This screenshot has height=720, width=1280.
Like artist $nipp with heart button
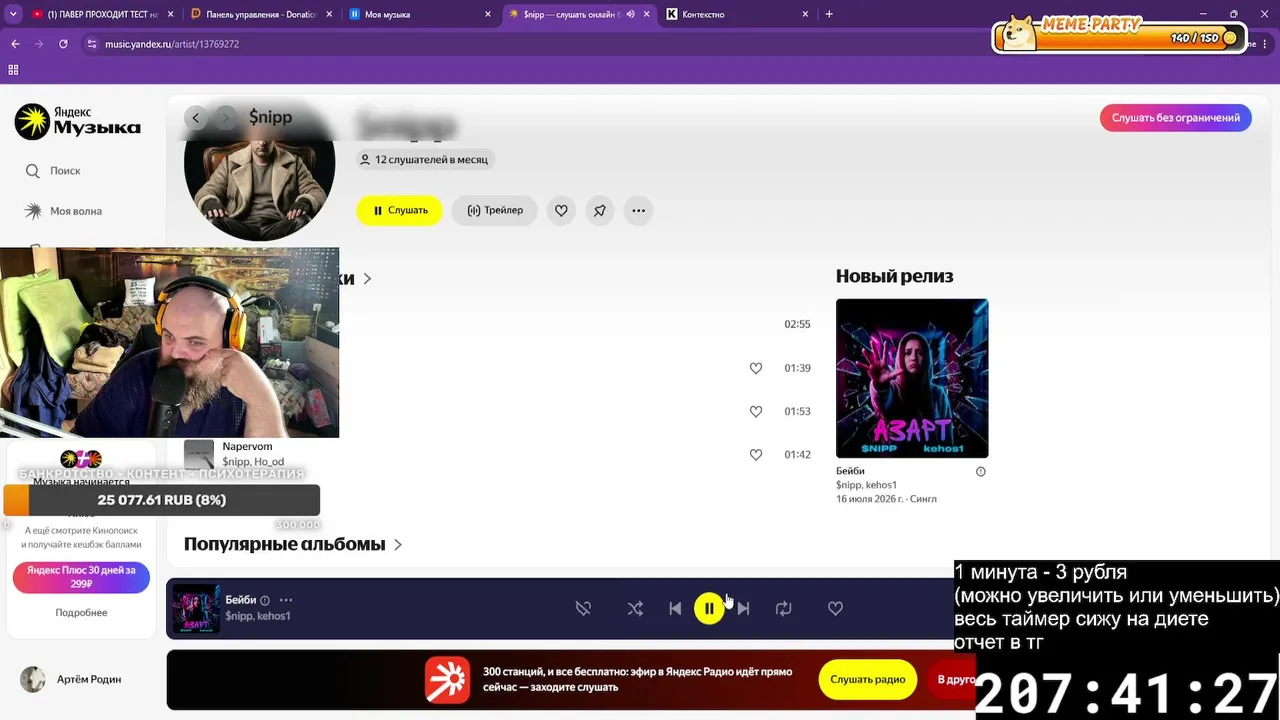click(x=561, y=210)
